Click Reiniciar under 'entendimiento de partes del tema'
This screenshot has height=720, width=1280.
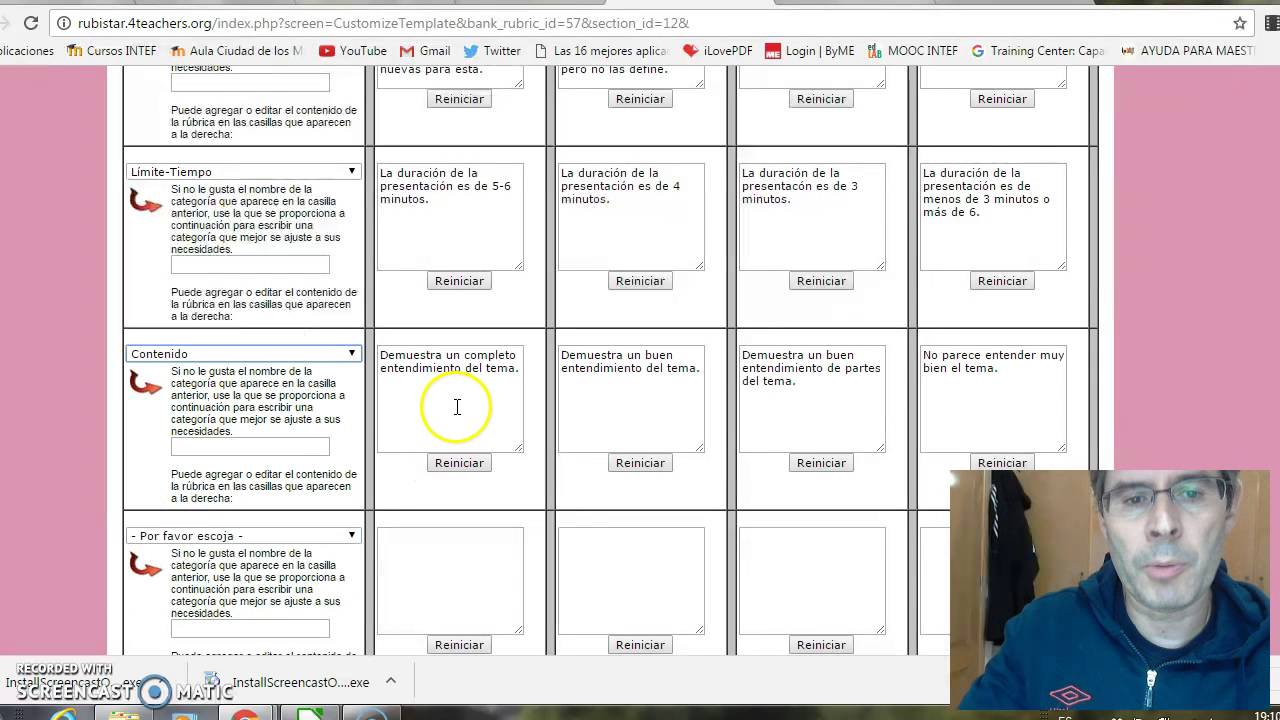821,463
